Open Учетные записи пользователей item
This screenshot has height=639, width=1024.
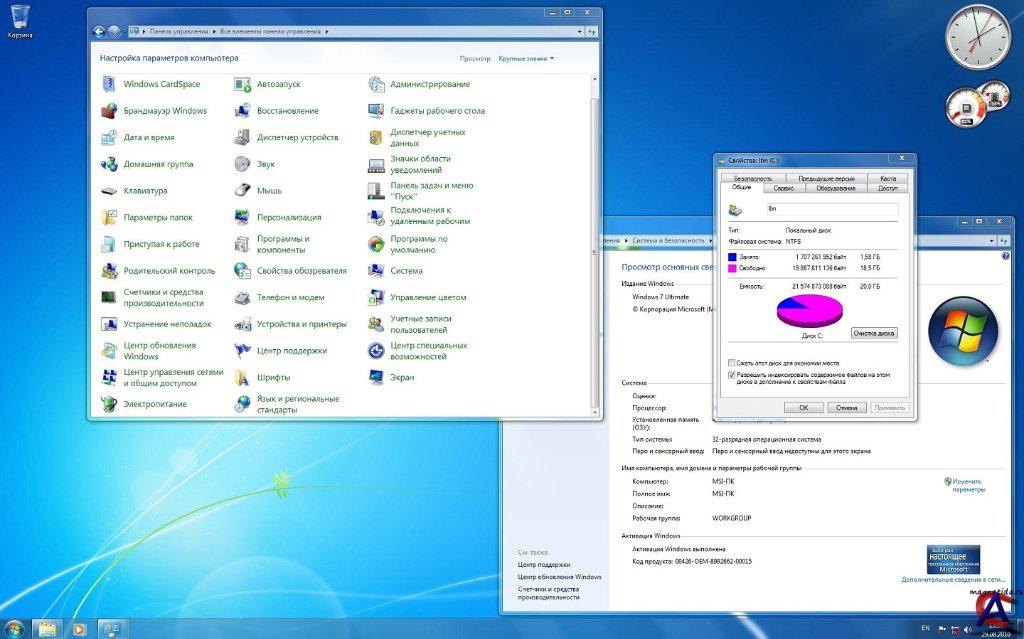[410, 324]
